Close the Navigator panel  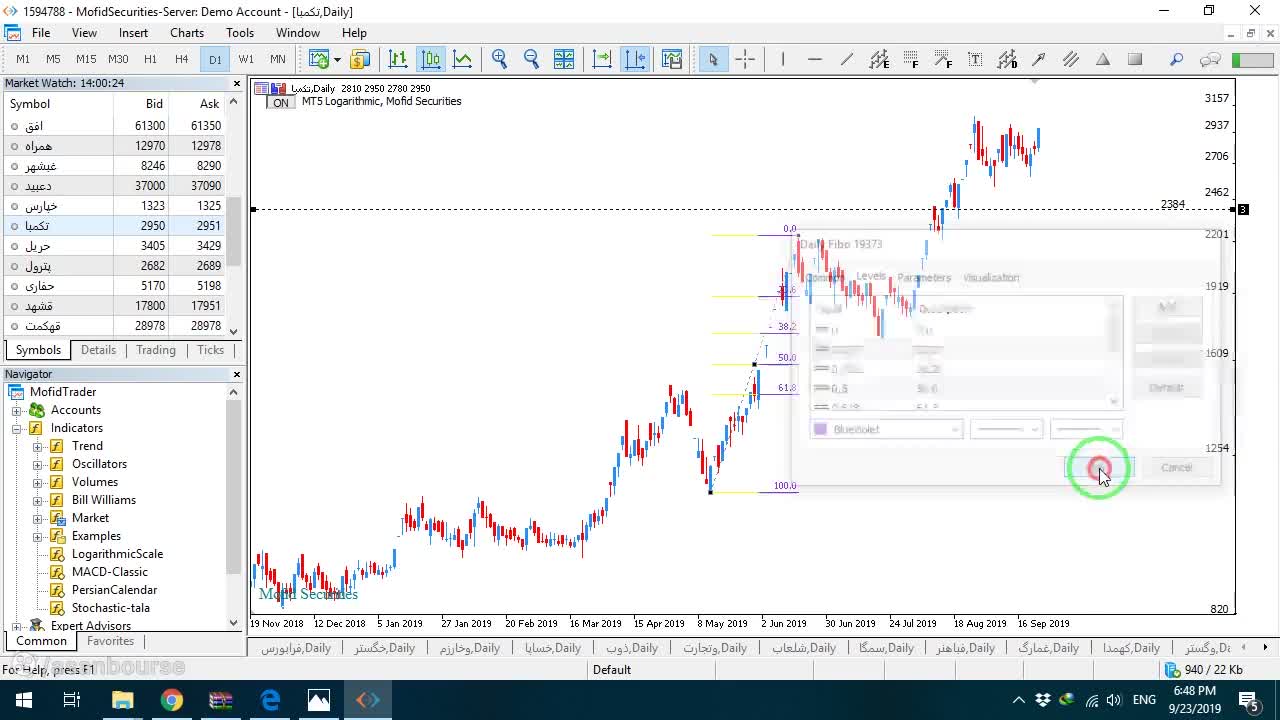coord(237,374)
